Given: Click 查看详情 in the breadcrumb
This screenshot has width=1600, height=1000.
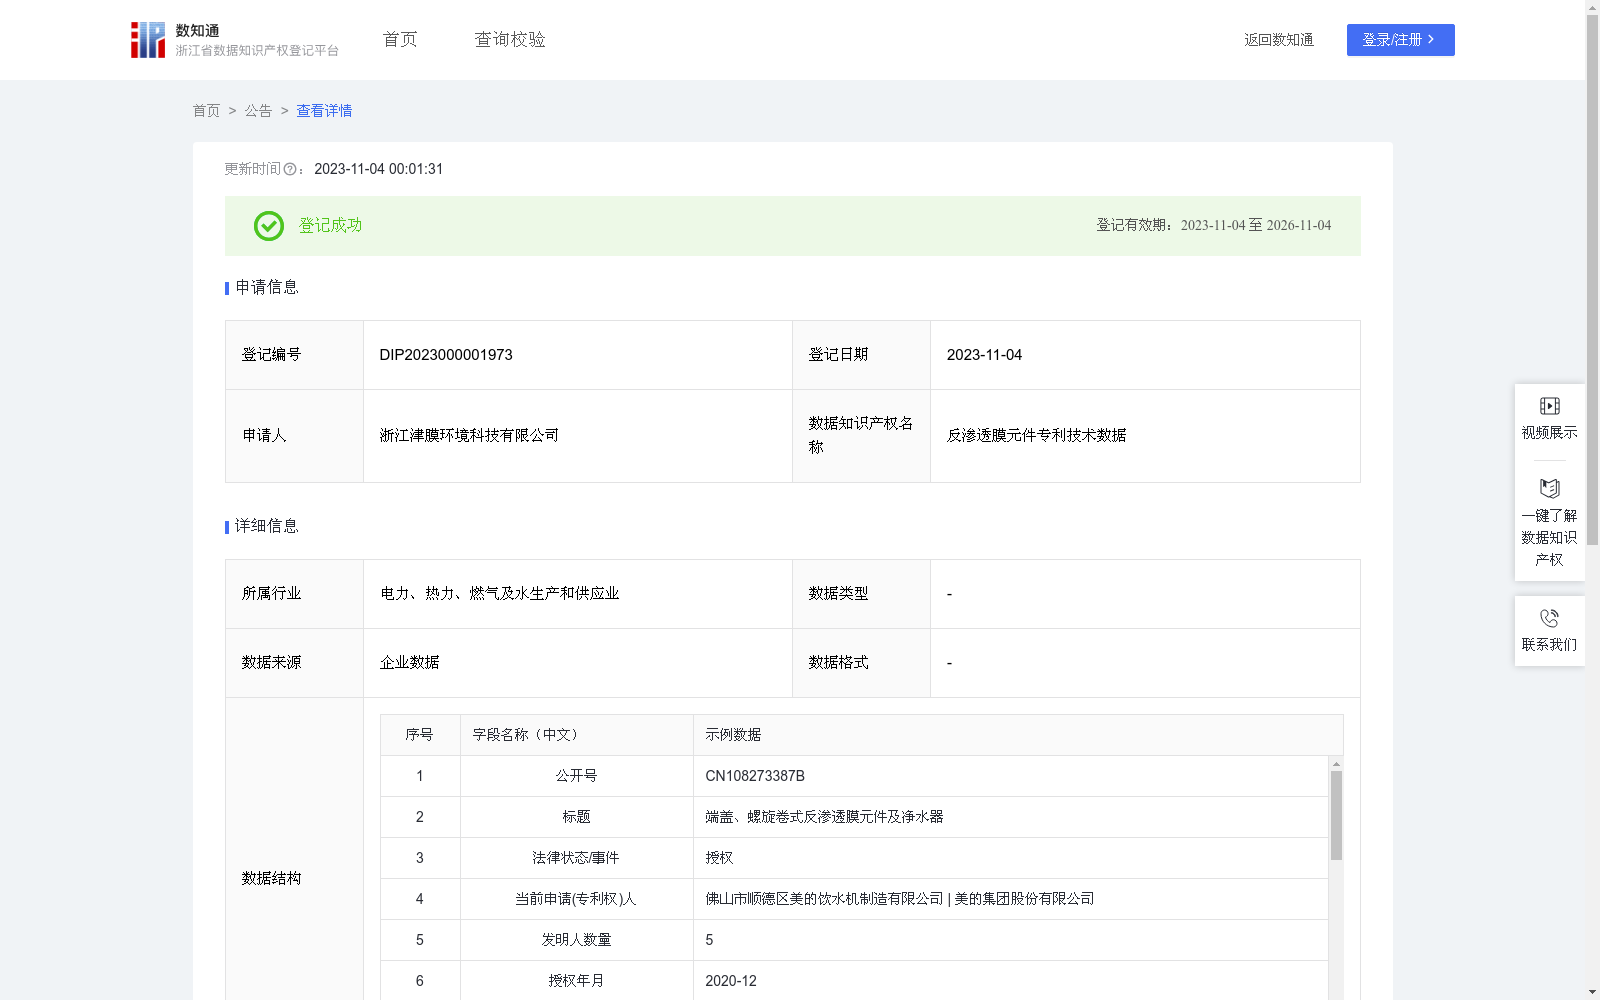Looking at the screenshot, I should point(324,111).
